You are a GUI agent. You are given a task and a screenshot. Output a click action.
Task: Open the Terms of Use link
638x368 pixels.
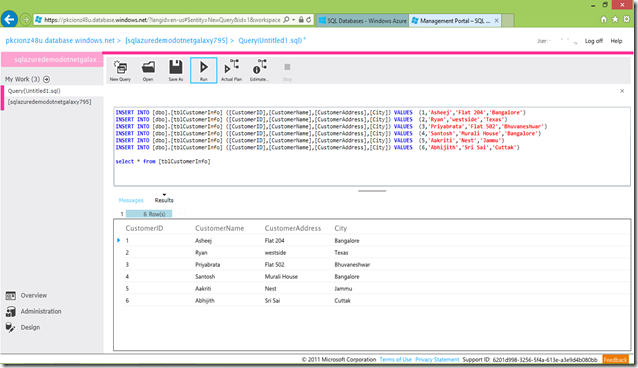pyautogui.click(x=395, y=359)
